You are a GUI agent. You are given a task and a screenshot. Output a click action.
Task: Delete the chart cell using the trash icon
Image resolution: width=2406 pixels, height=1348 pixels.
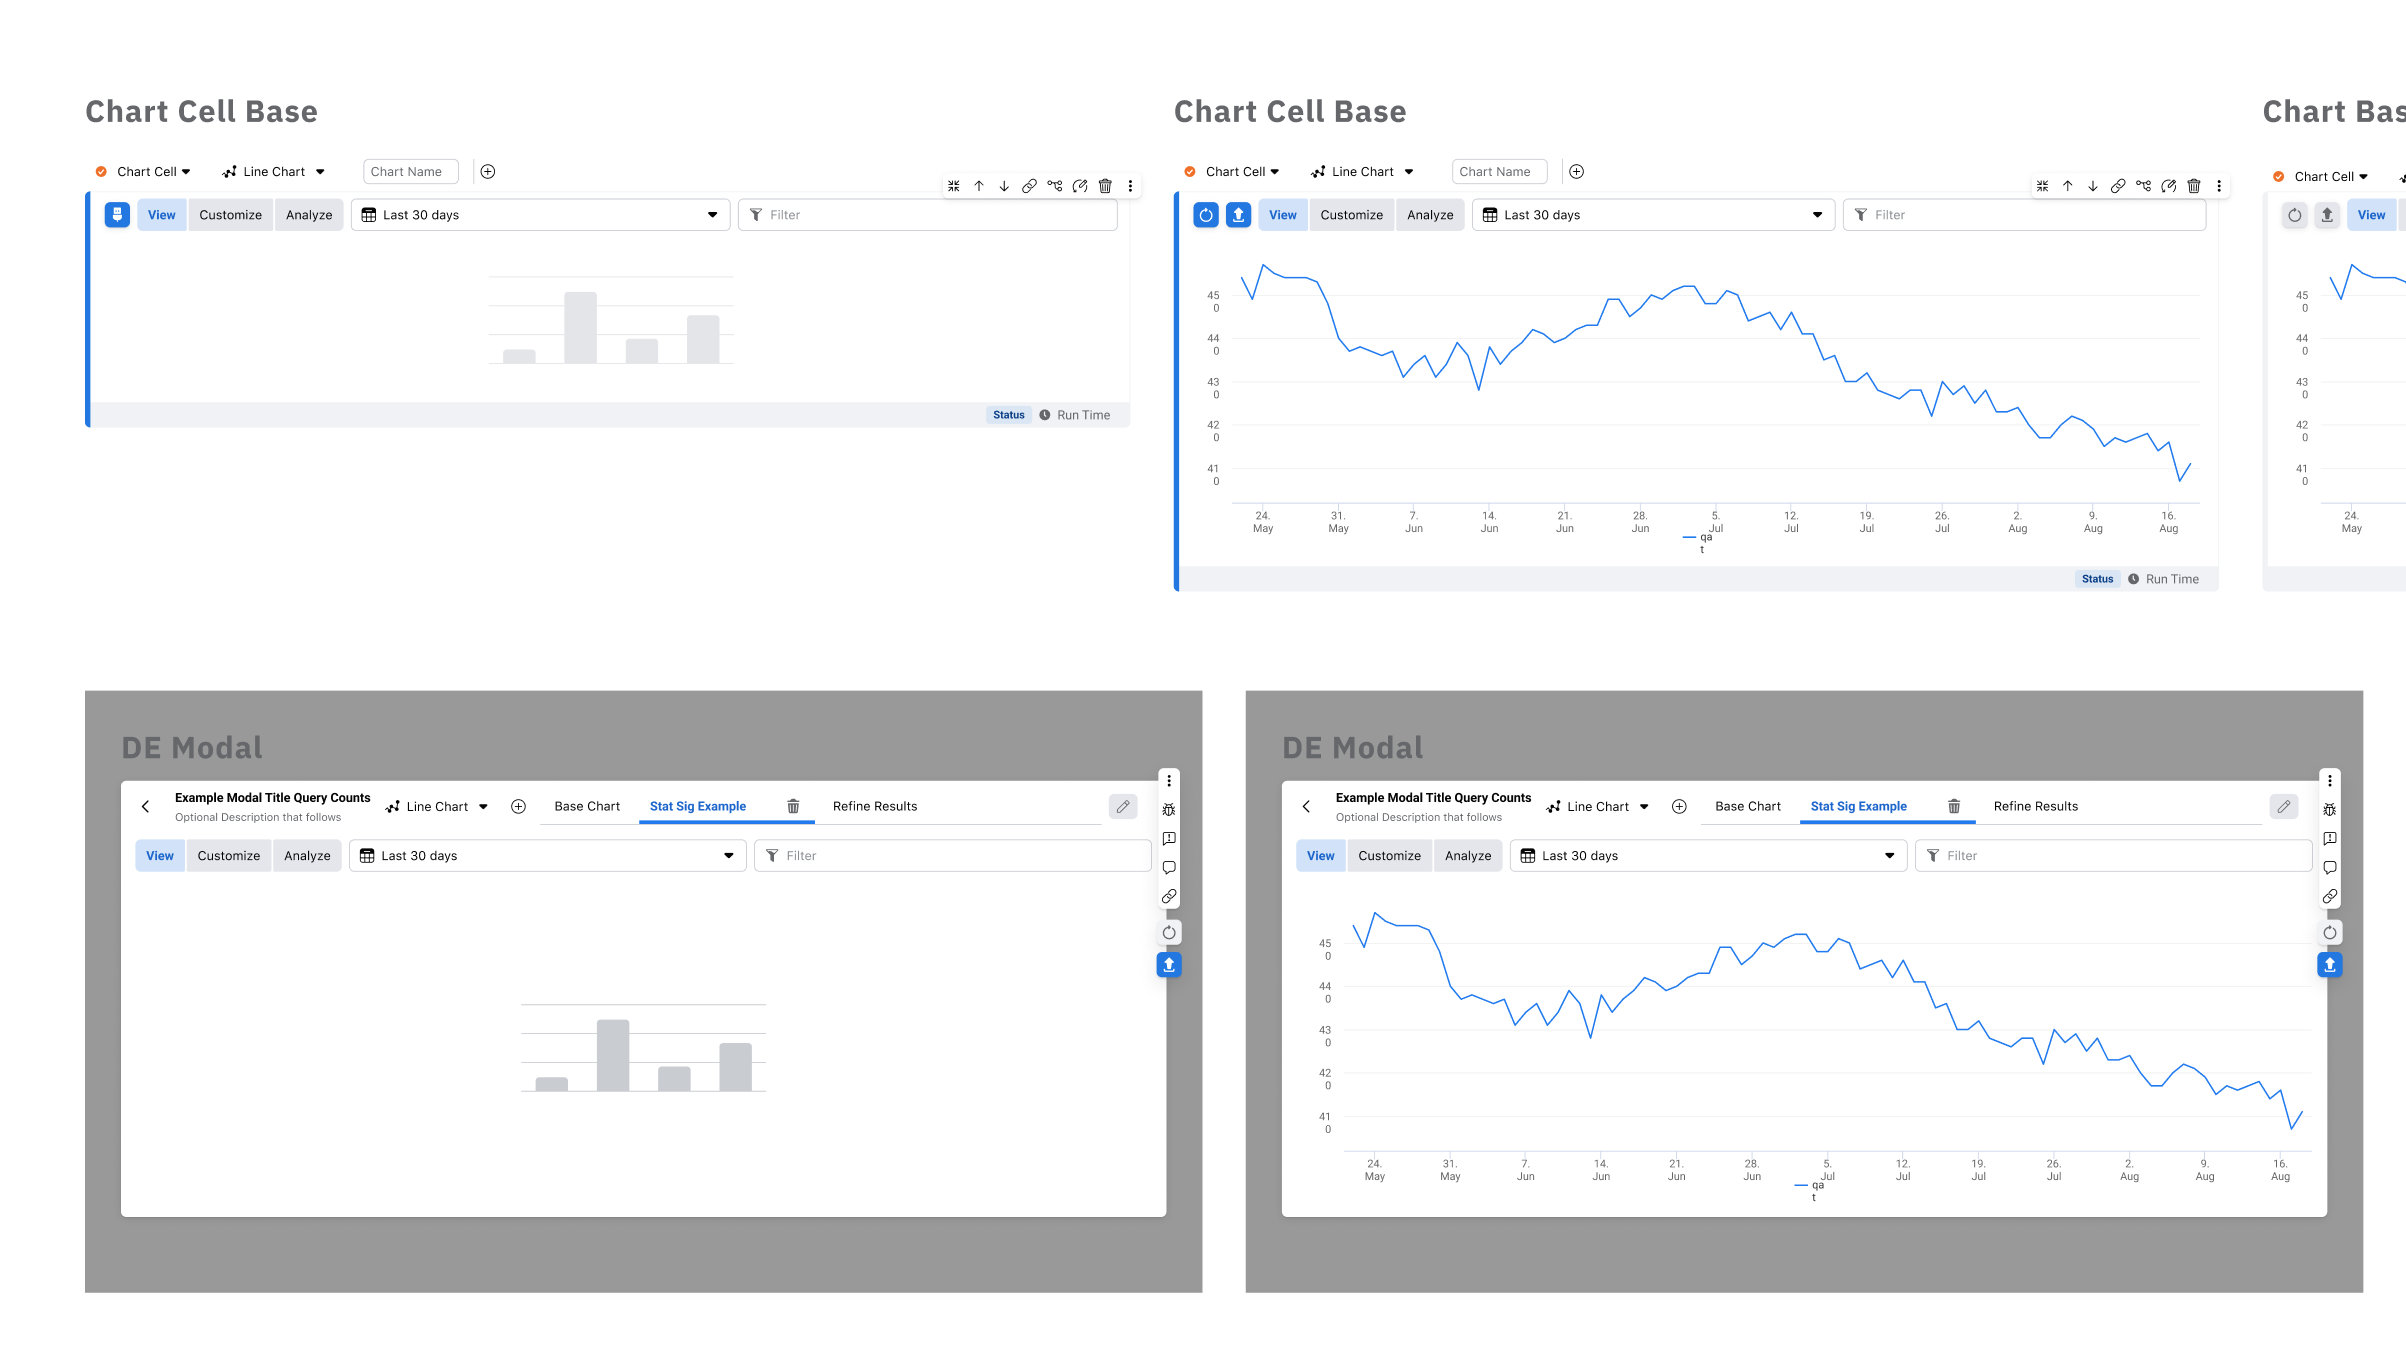point(1105,186)
